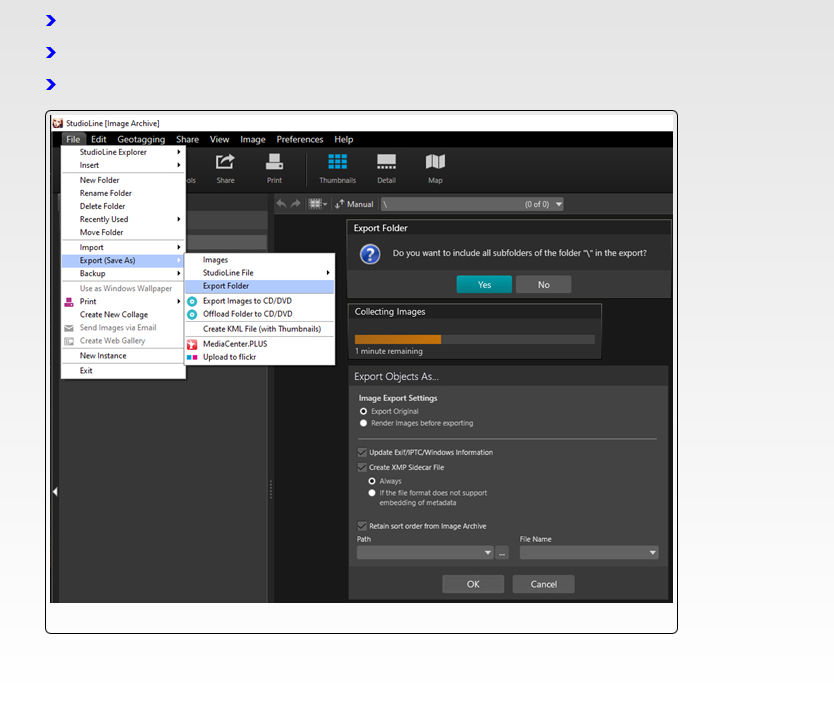This screenshot has width=834, height=709.
Task: Open the Geotagging menu
Action: point(141,140)
